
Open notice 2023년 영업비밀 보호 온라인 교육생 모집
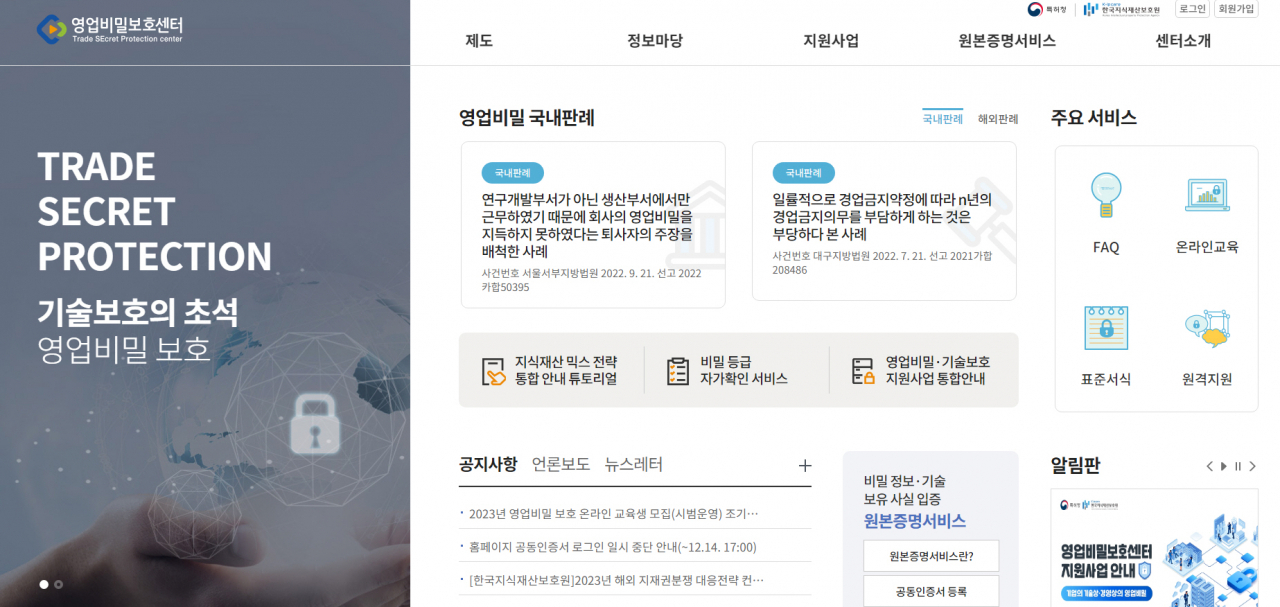[x=613, y=513]
